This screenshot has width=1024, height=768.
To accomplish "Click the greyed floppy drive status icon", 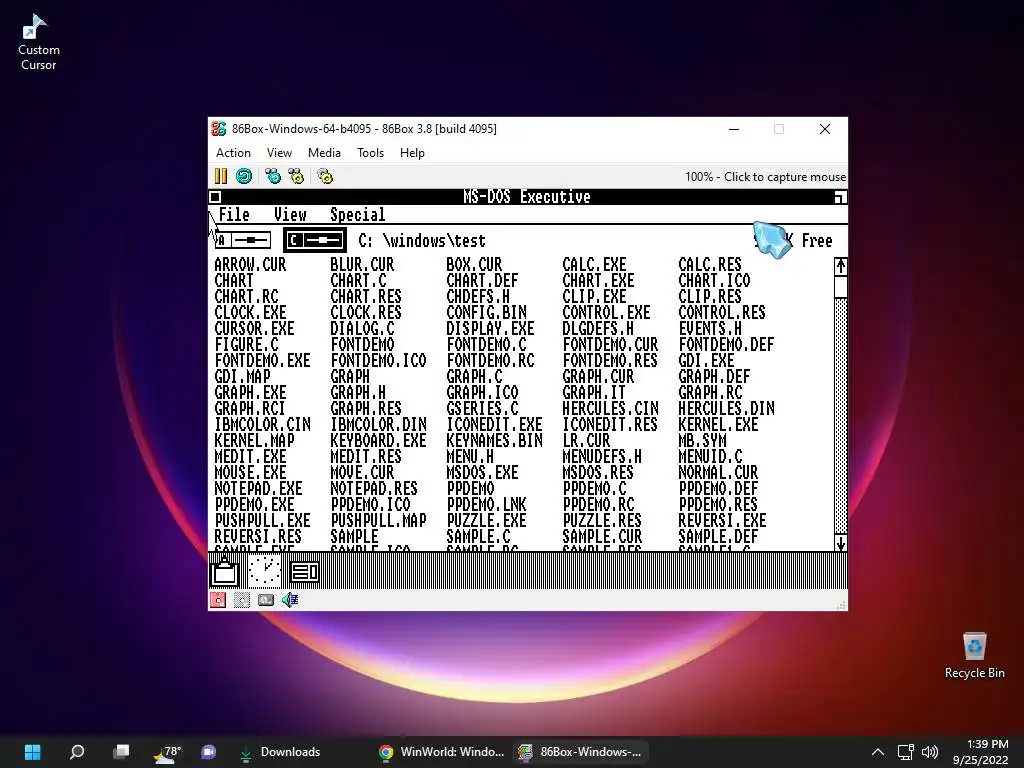I will pyautogui.click(x=242, y=600).
